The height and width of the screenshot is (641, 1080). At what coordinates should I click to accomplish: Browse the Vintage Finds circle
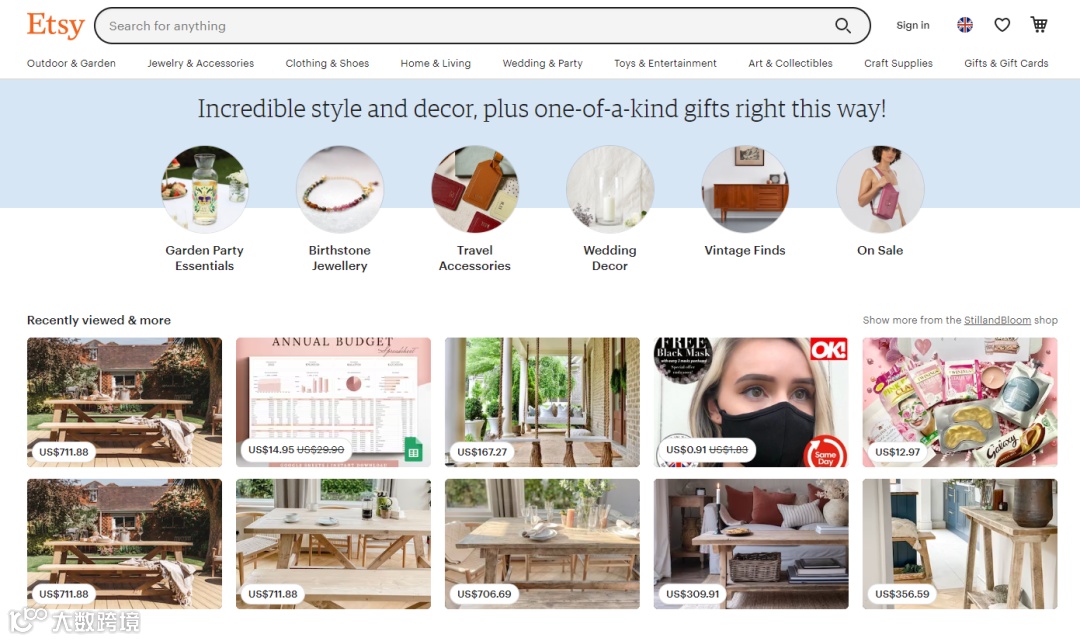click(x=745, y=189)
